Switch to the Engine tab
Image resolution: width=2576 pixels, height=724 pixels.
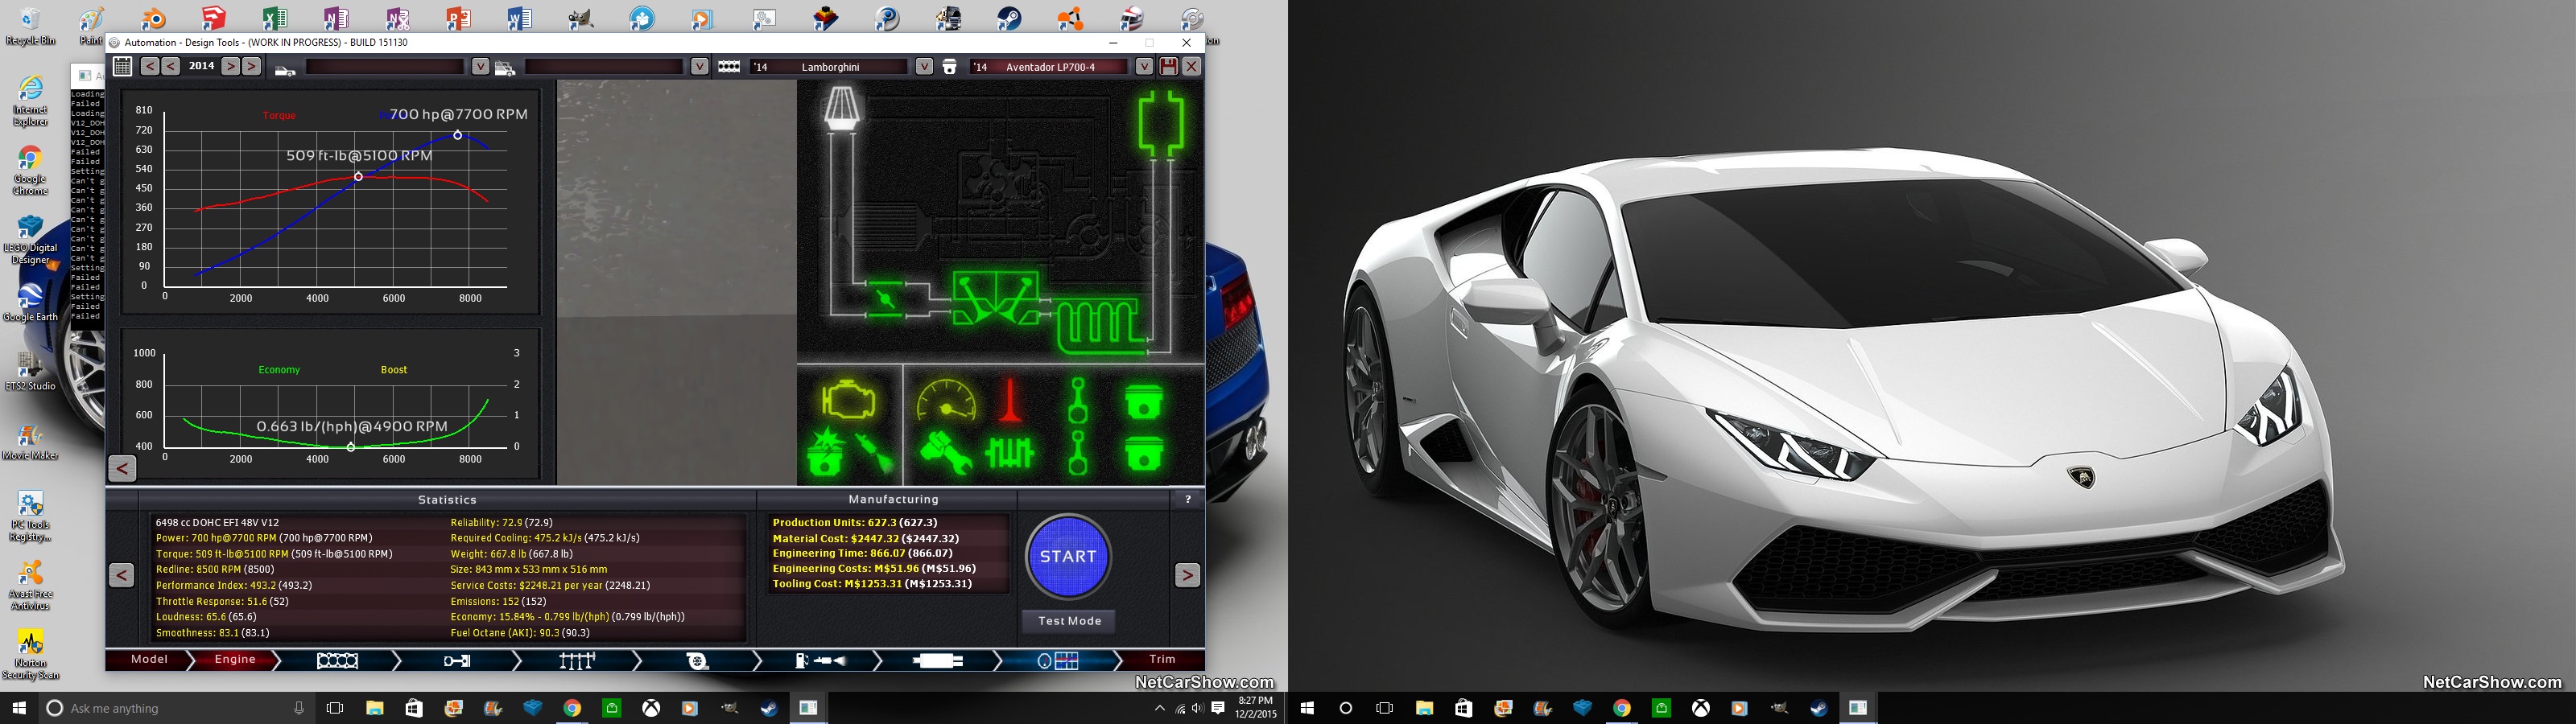coord(235,660)
